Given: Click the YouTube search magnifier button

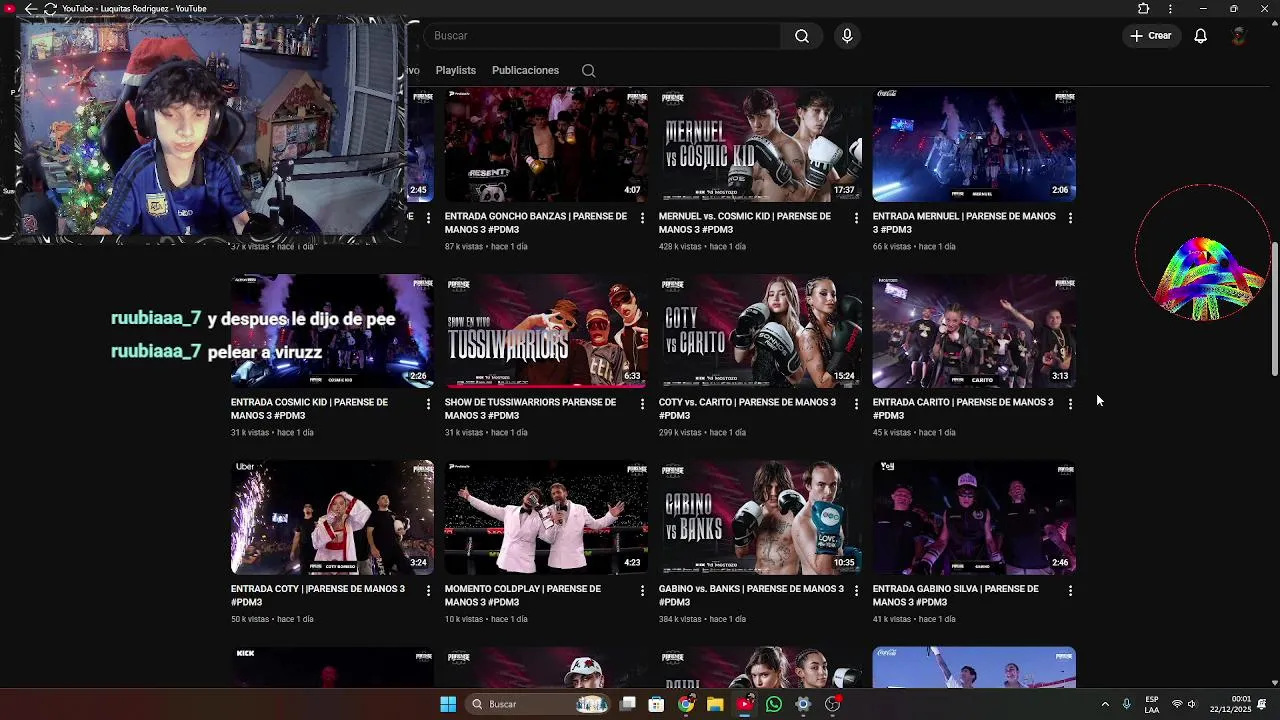Looking at the screenshot, I should click(x=802, y=36).
